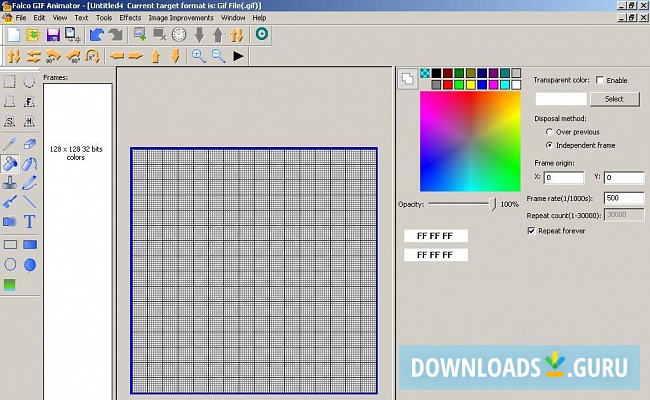Select the green gradient tool
The image size is (650, 400).
coord(10,284)
